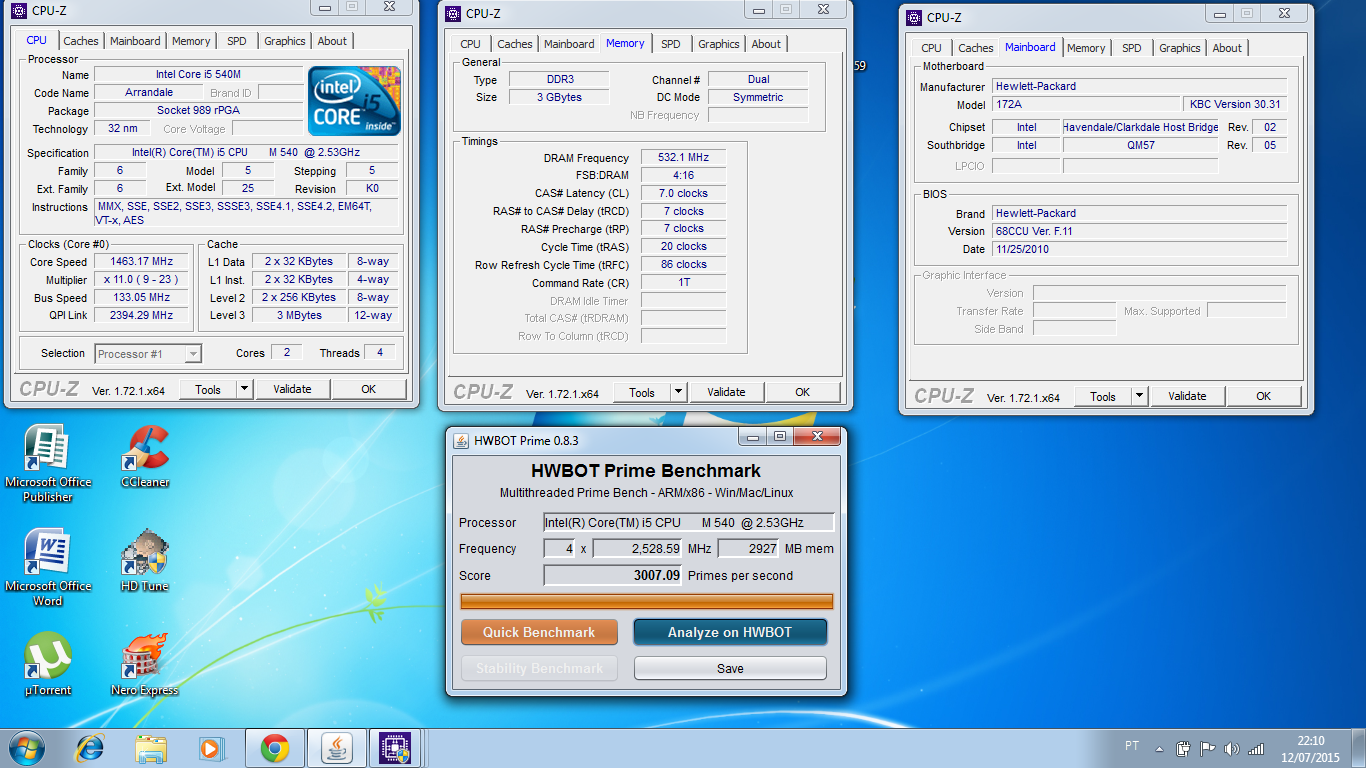Open network signal icon in tray
The height and width of the screenshot is (768, 1366).
pos(1257,748)
